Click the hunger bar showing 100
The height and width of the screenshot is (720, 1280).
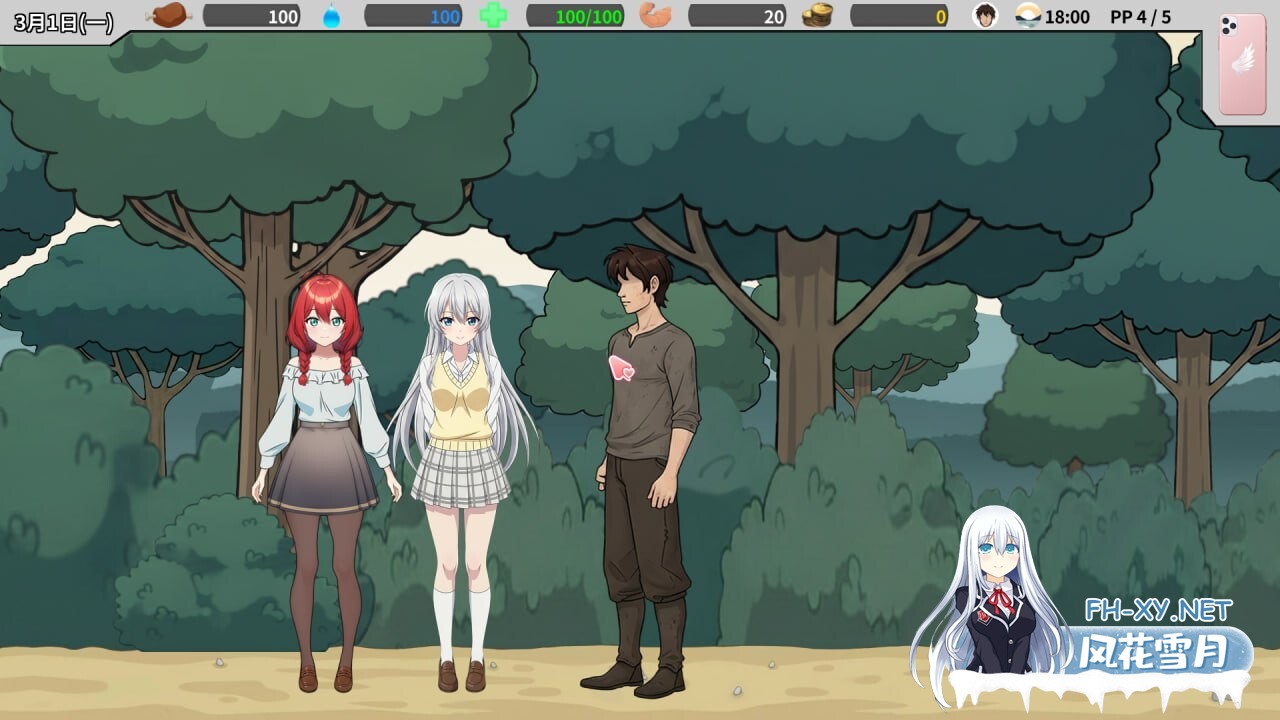tap(250, 15)
